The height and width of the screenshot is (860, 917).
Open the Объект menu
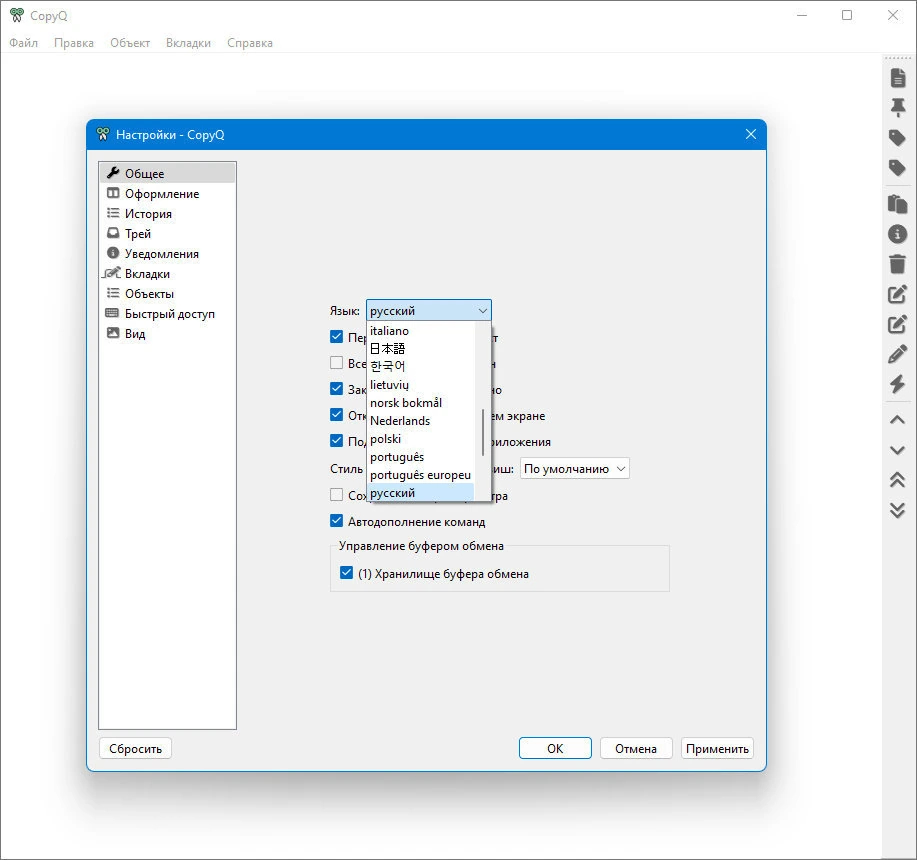[x=130, y=43]
